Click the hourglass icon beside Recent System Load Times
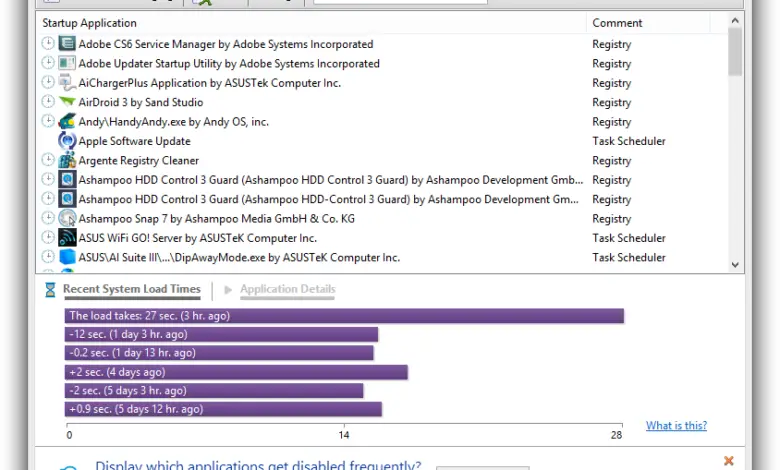Image resolution: width=780 pixels, height=470 pixels. (50, 289)
